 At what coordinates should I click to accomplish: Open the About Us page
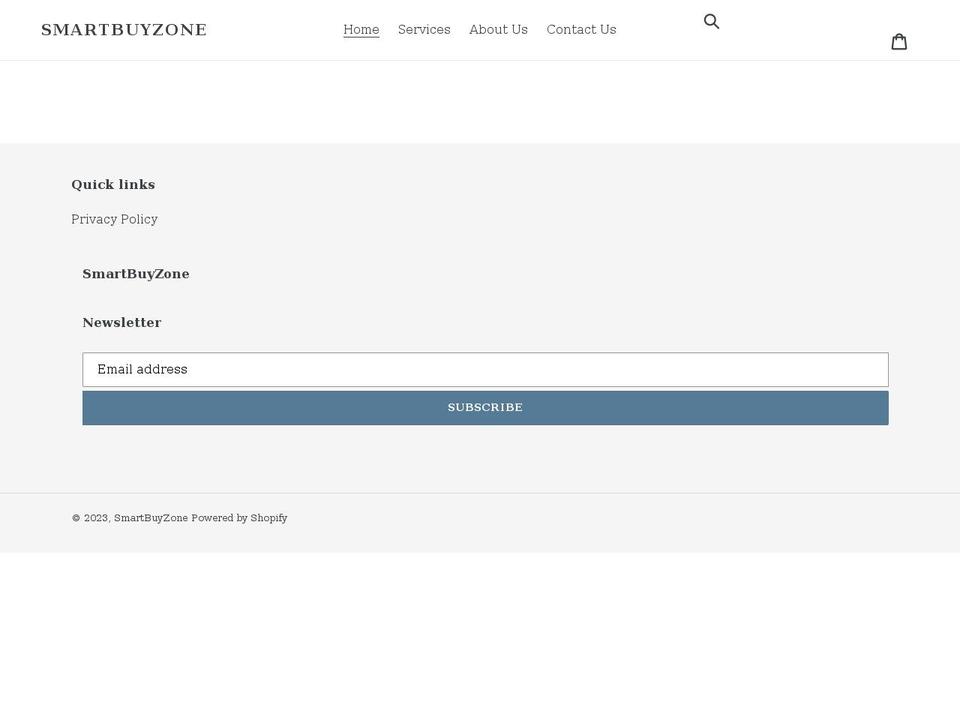coord(498,29)
